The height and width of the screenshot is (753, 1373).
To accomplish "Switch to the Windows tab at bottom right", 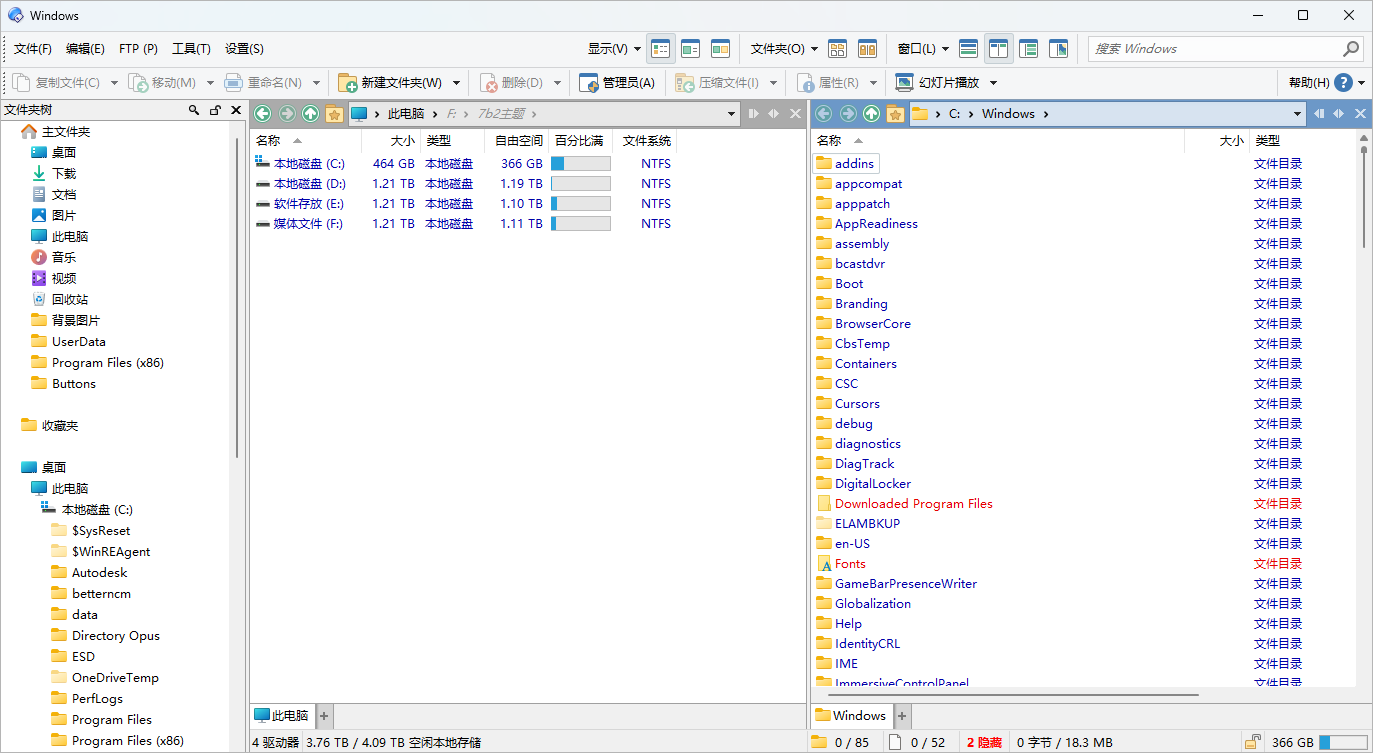I will pos(852,715).
